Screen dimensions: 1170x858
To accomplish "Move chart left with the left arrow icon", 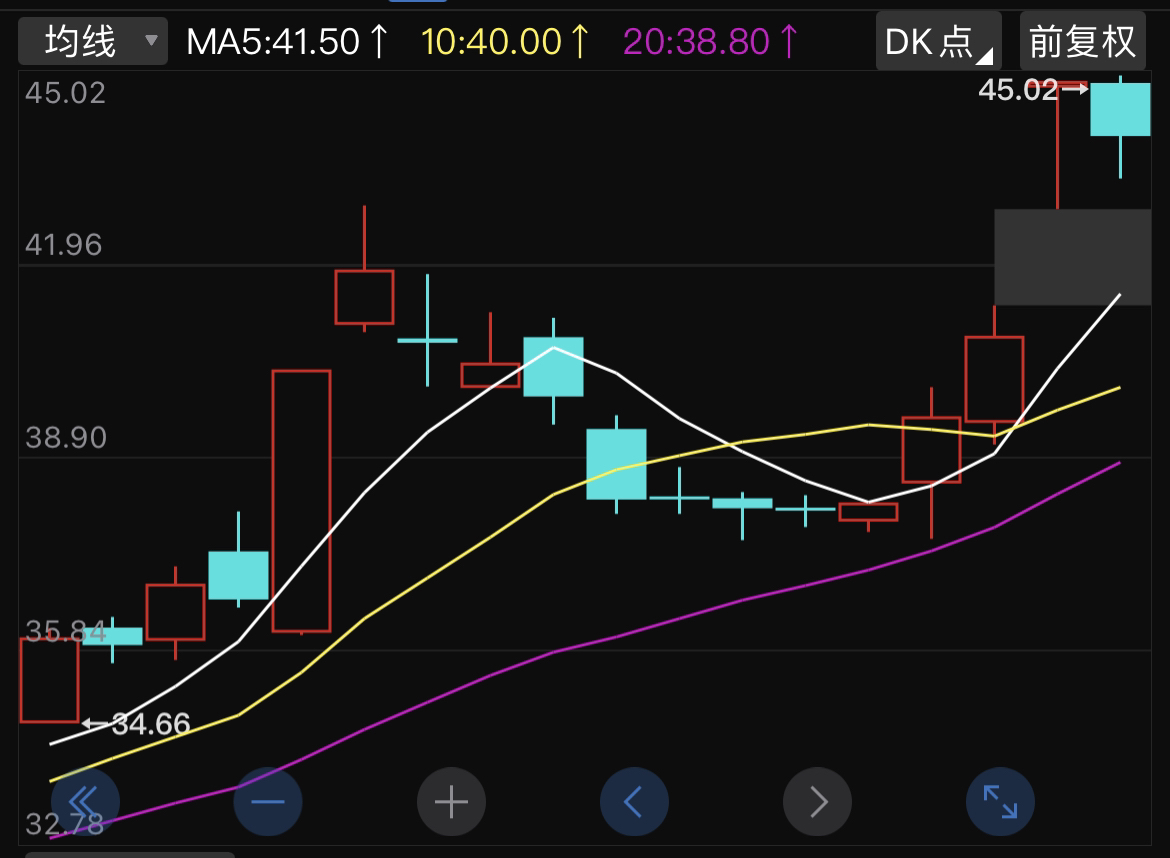I will tap(634, 801).
